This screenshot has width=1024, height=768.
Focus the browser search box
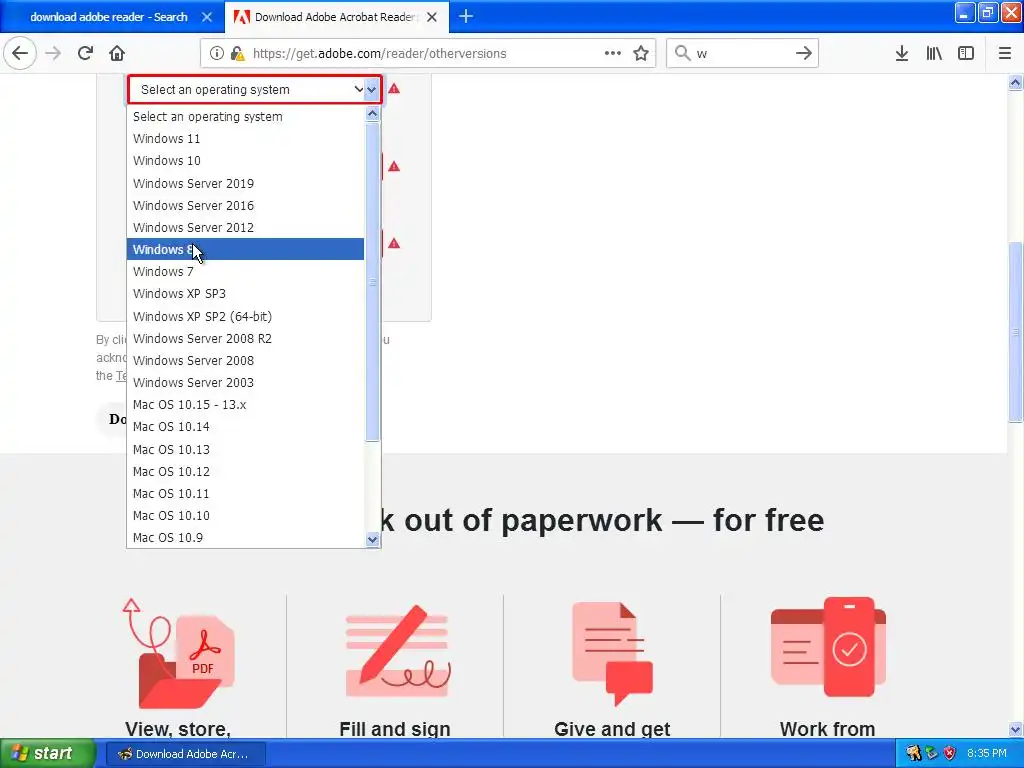tap(742, 54)
